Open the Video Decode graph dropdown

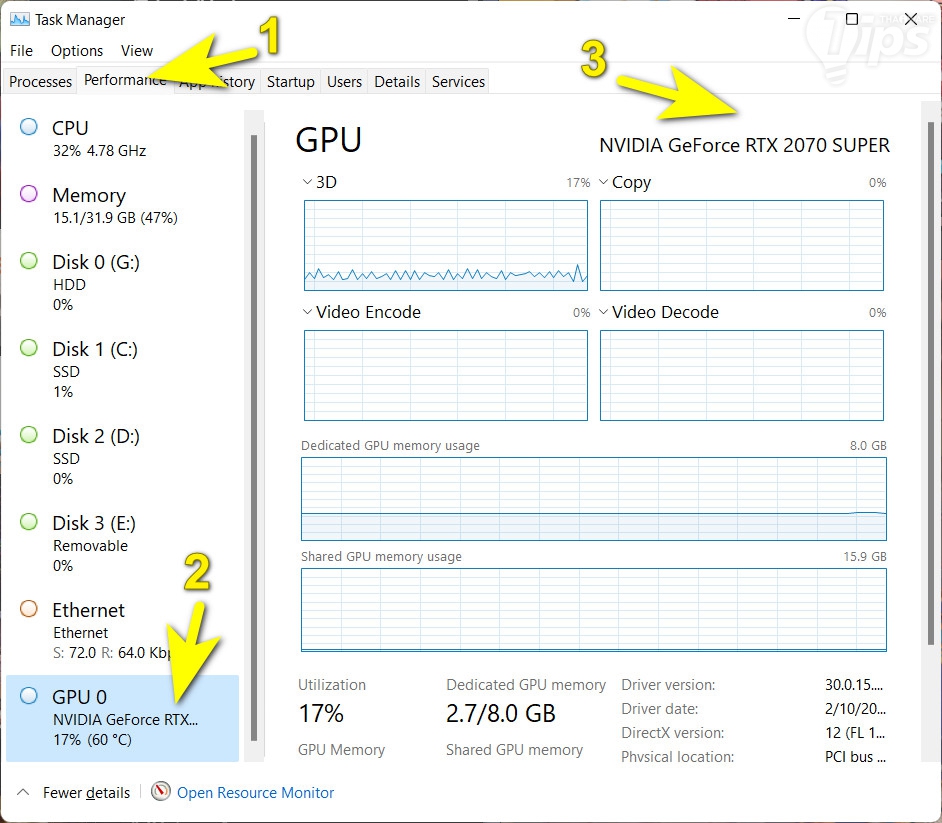(x=604, y=312)
